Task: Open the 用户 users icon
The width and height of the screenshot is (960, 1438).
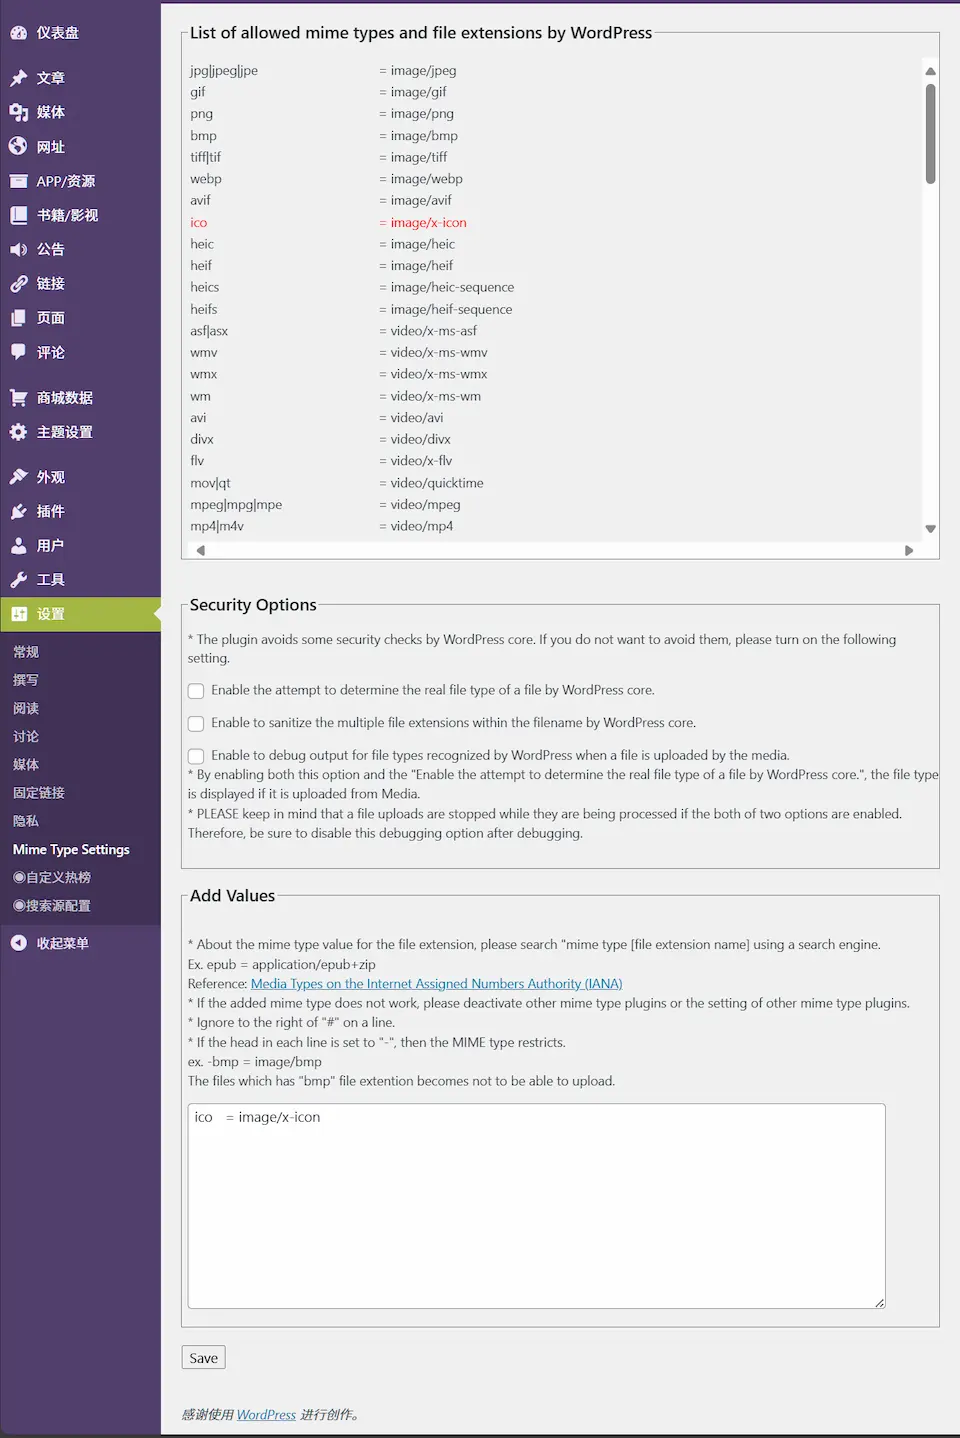Action: point(19,545)
